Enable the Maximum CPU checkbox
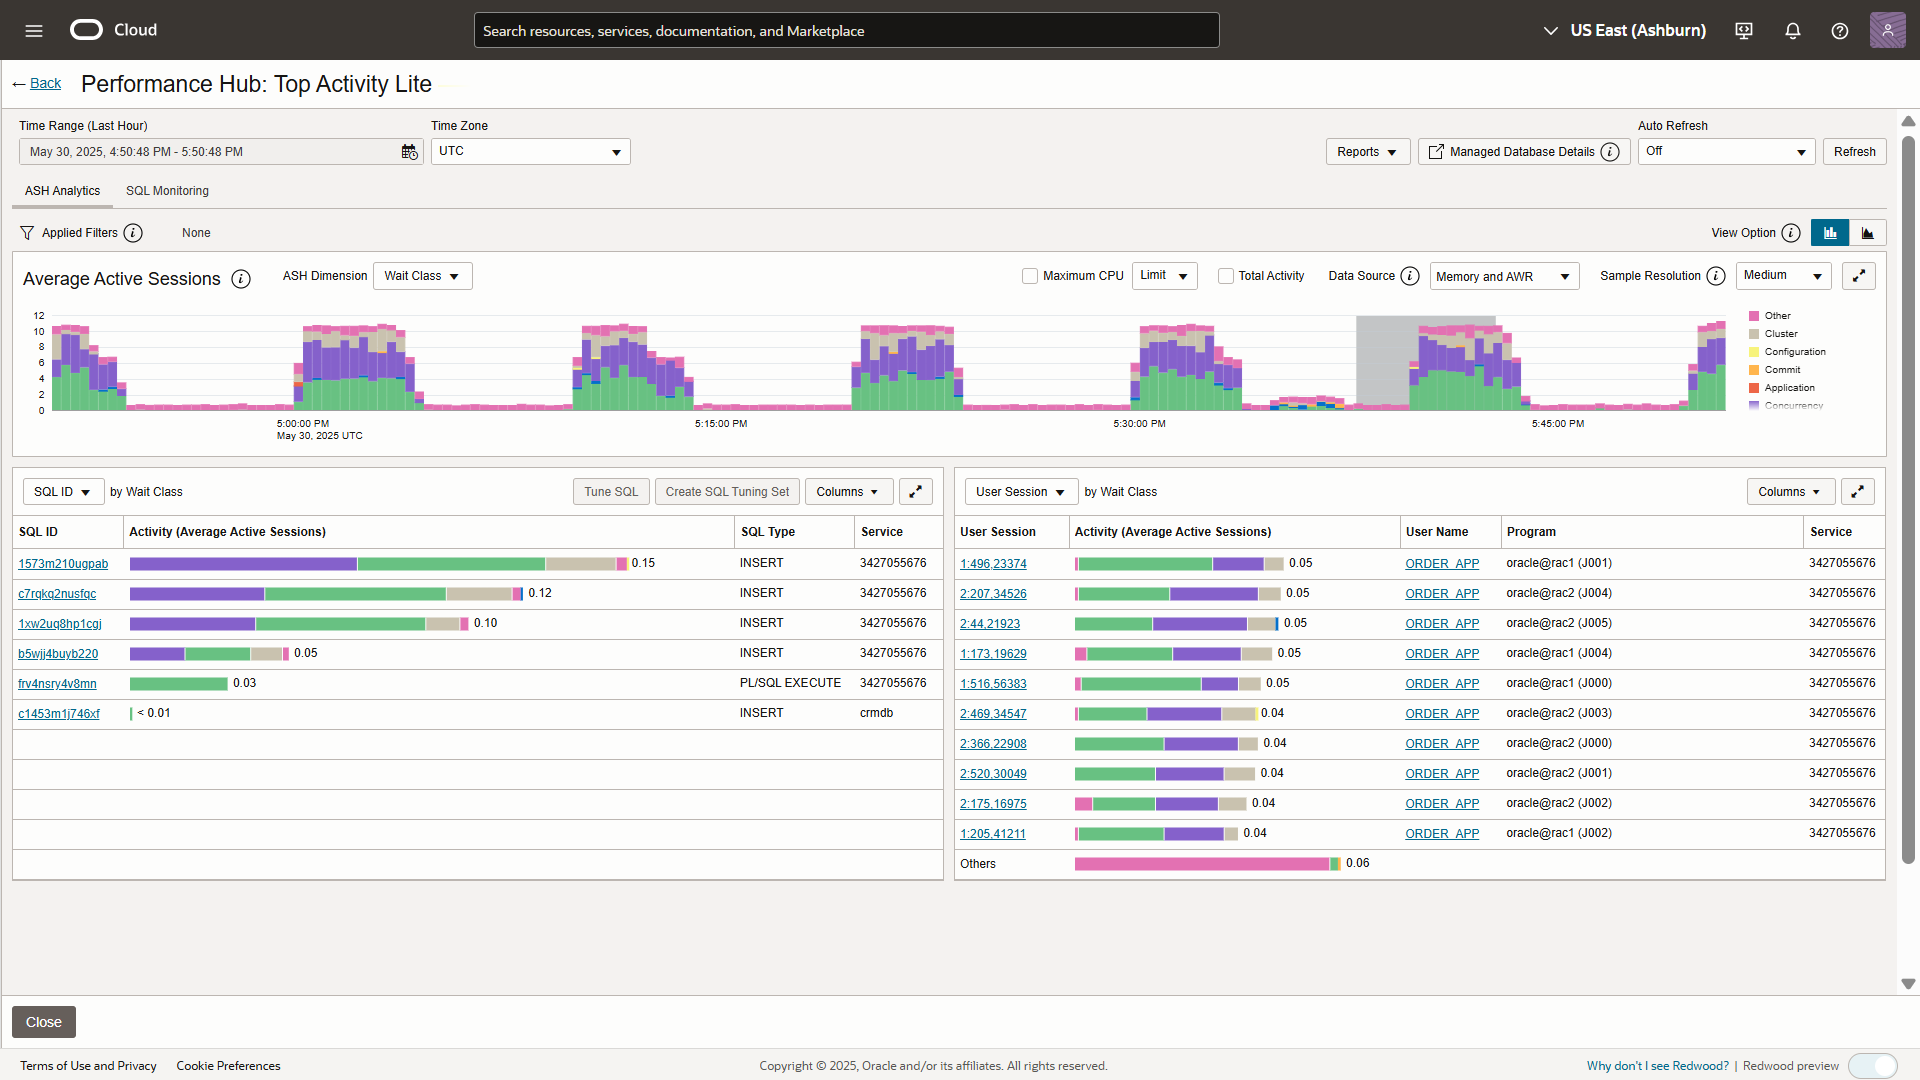1920x1080 pixels. [1030, 276]
